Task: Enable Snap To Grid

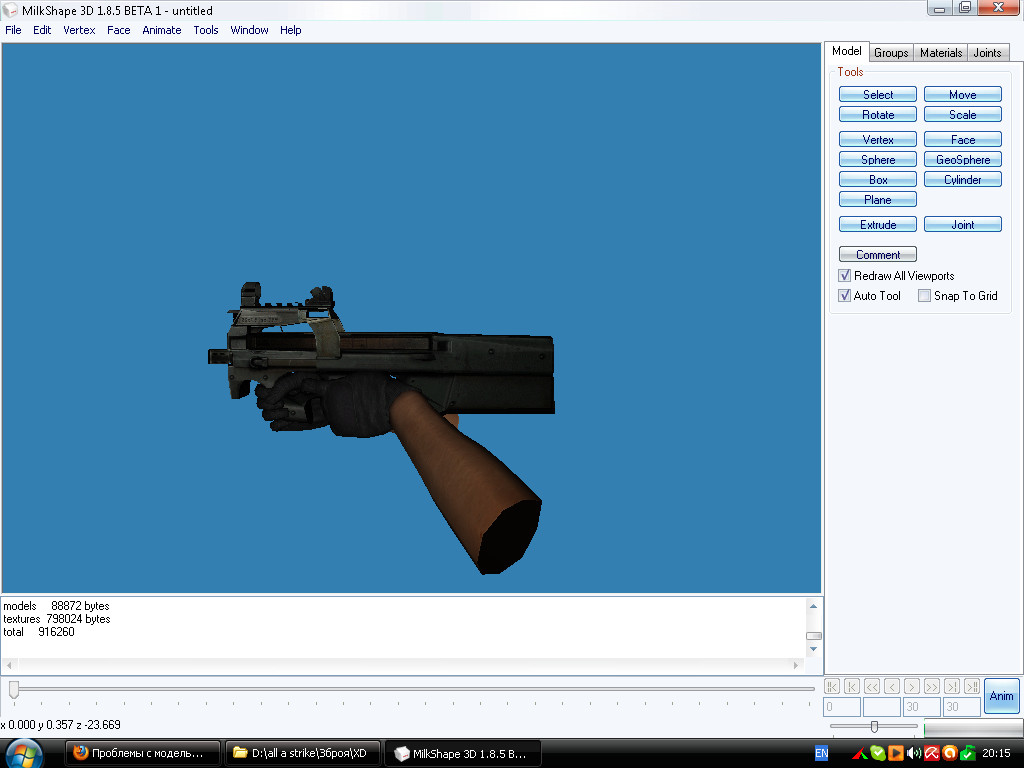Action: coord(925,296)
